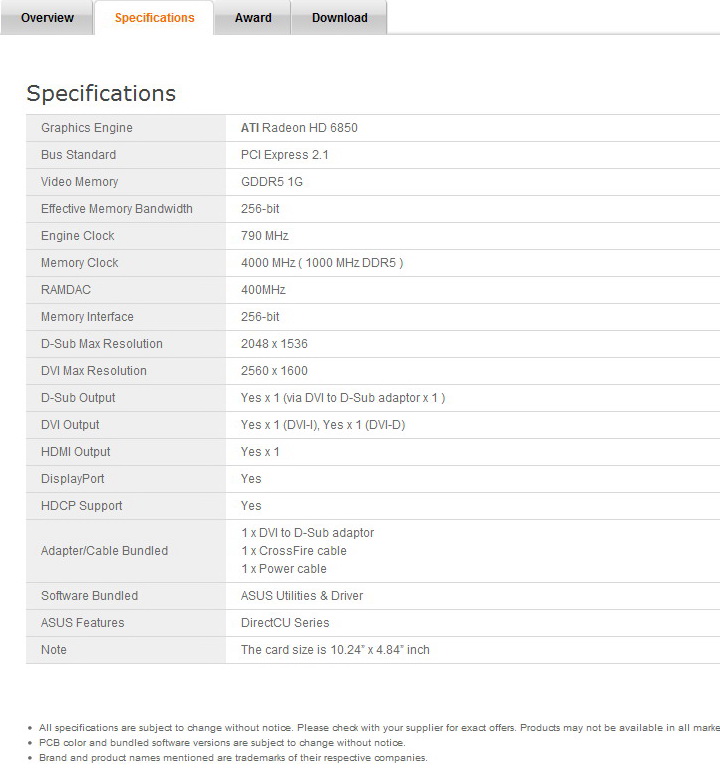Open the Award tab
This screenshot has width=720, height=769.
(253, 18)
